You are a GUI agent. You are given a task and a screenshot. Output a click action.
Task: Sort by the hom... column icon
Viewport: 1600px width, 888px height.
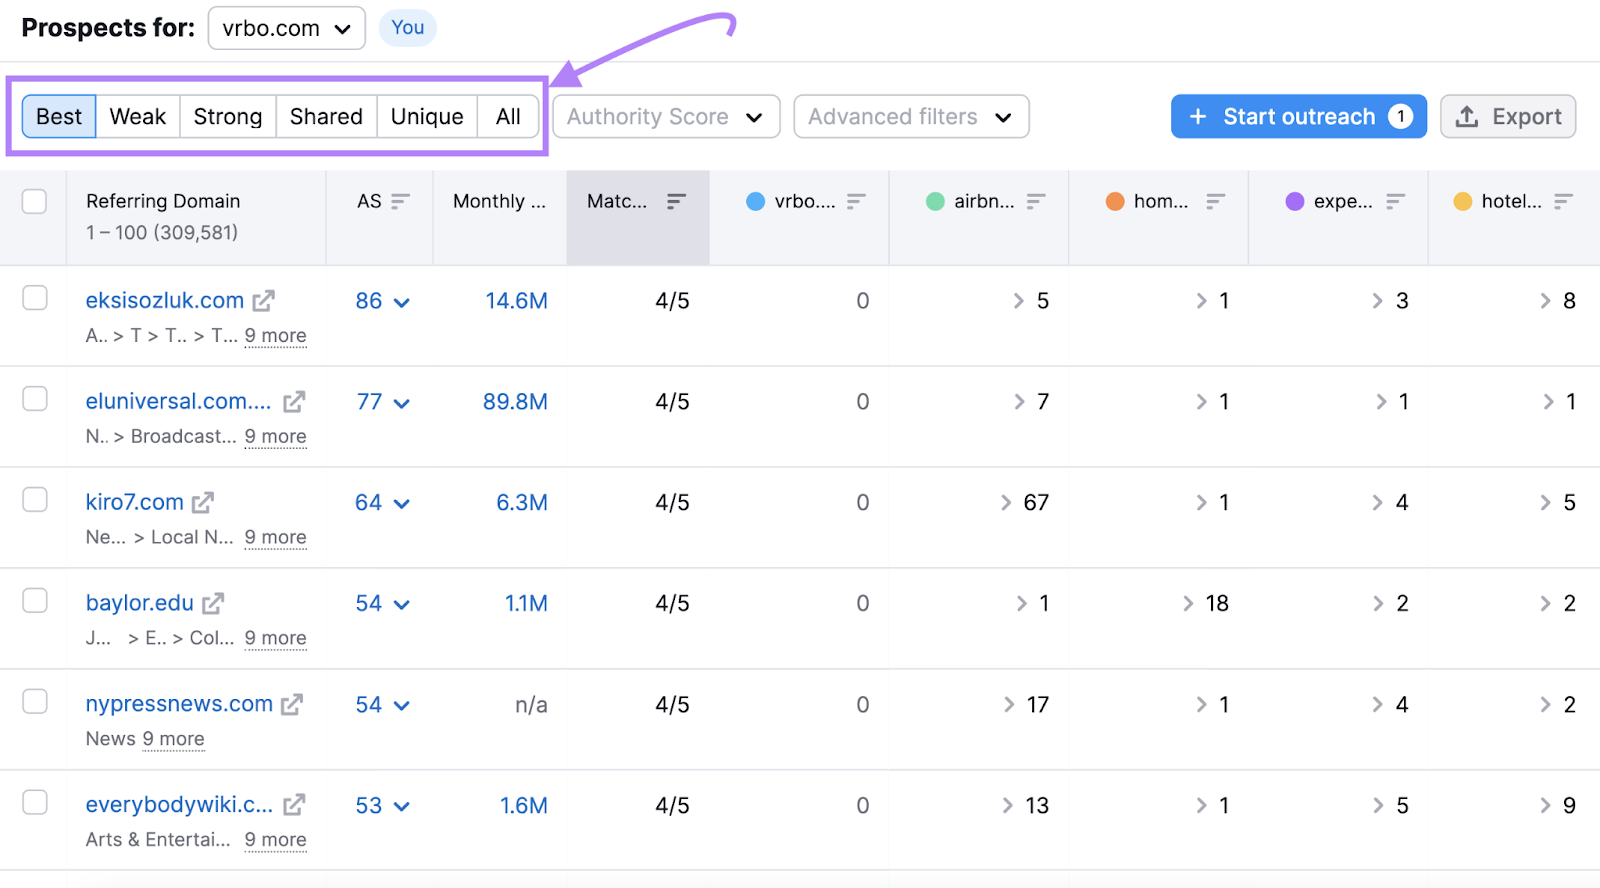click(1215, 201)
